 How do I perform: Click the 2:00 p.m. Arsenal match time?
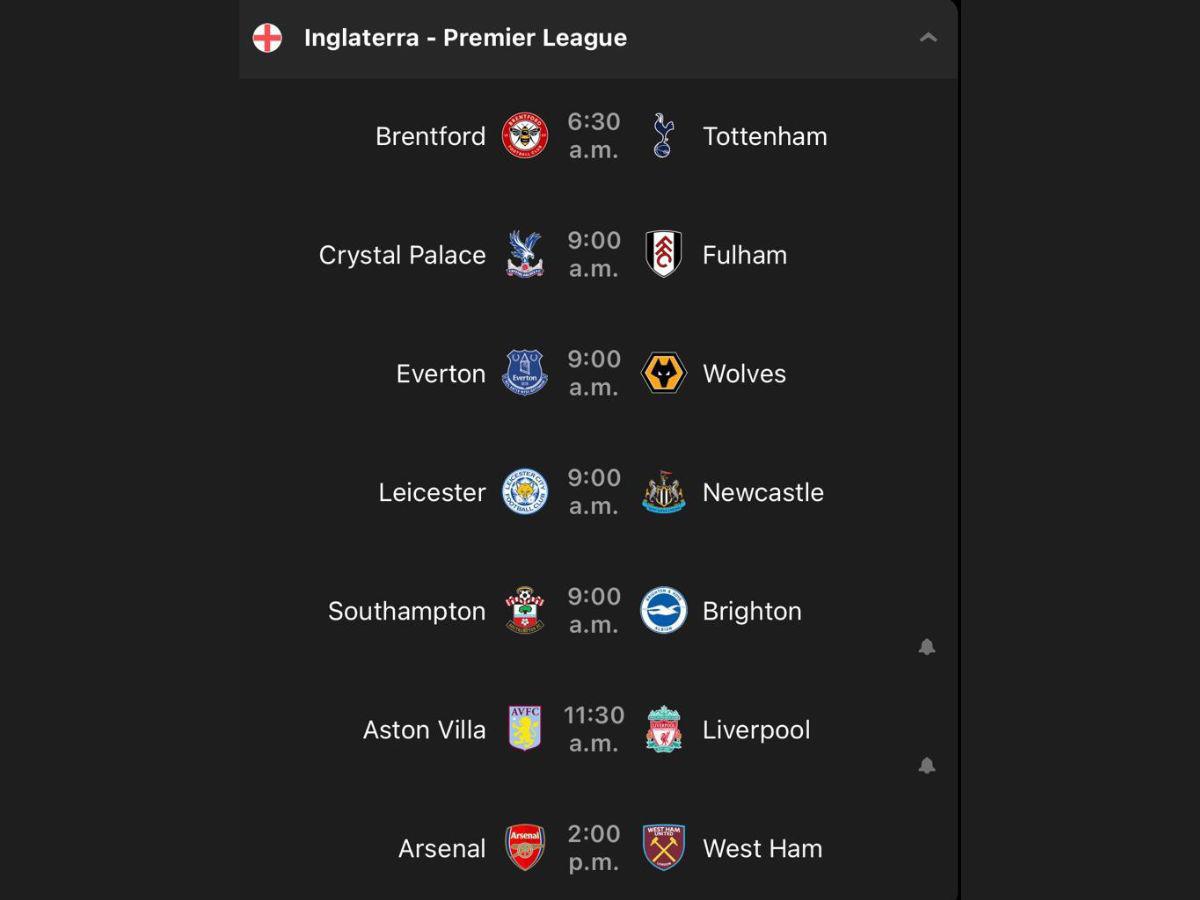tap(594, 848)
